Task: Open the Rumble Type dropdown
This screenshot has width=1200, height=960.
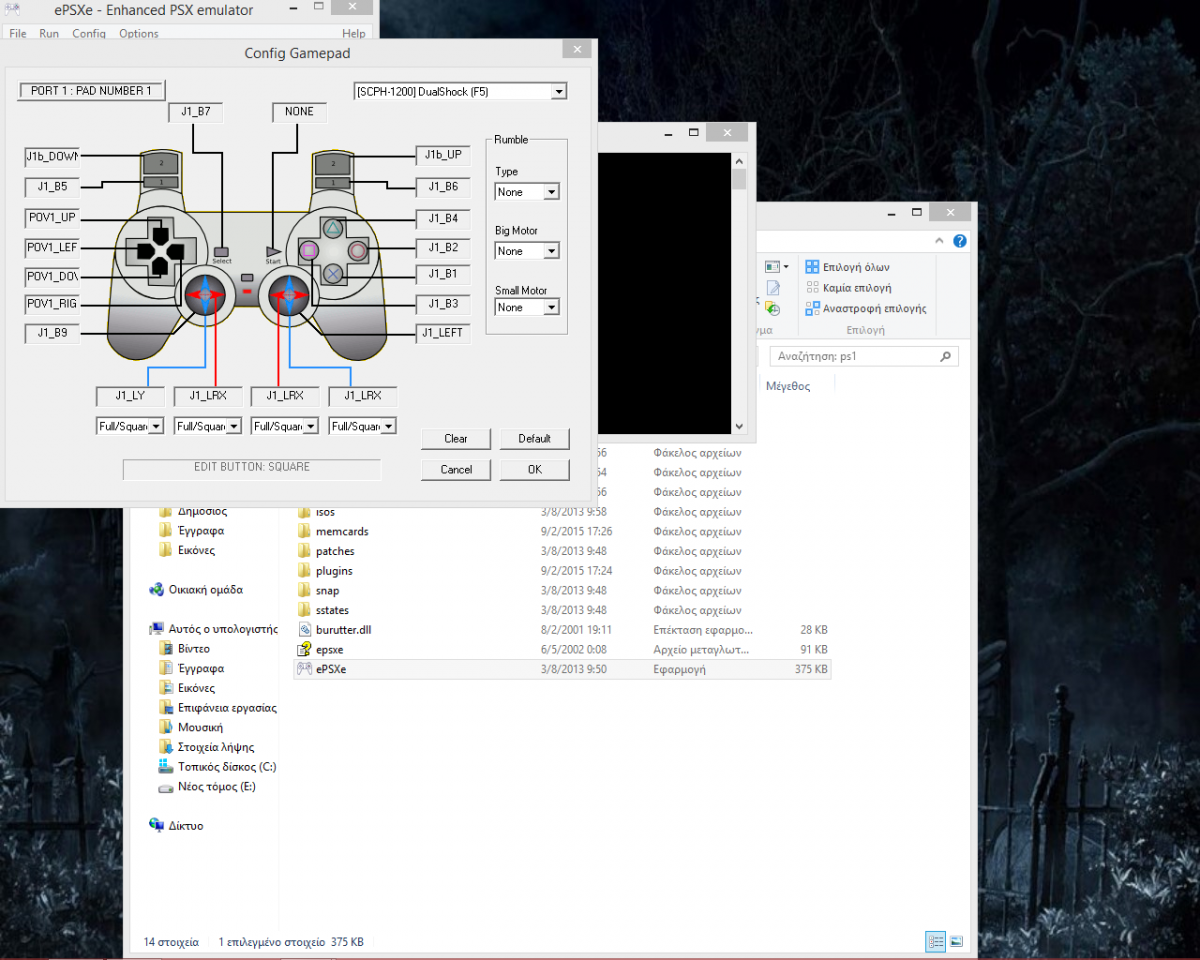Action: [551, 192]
